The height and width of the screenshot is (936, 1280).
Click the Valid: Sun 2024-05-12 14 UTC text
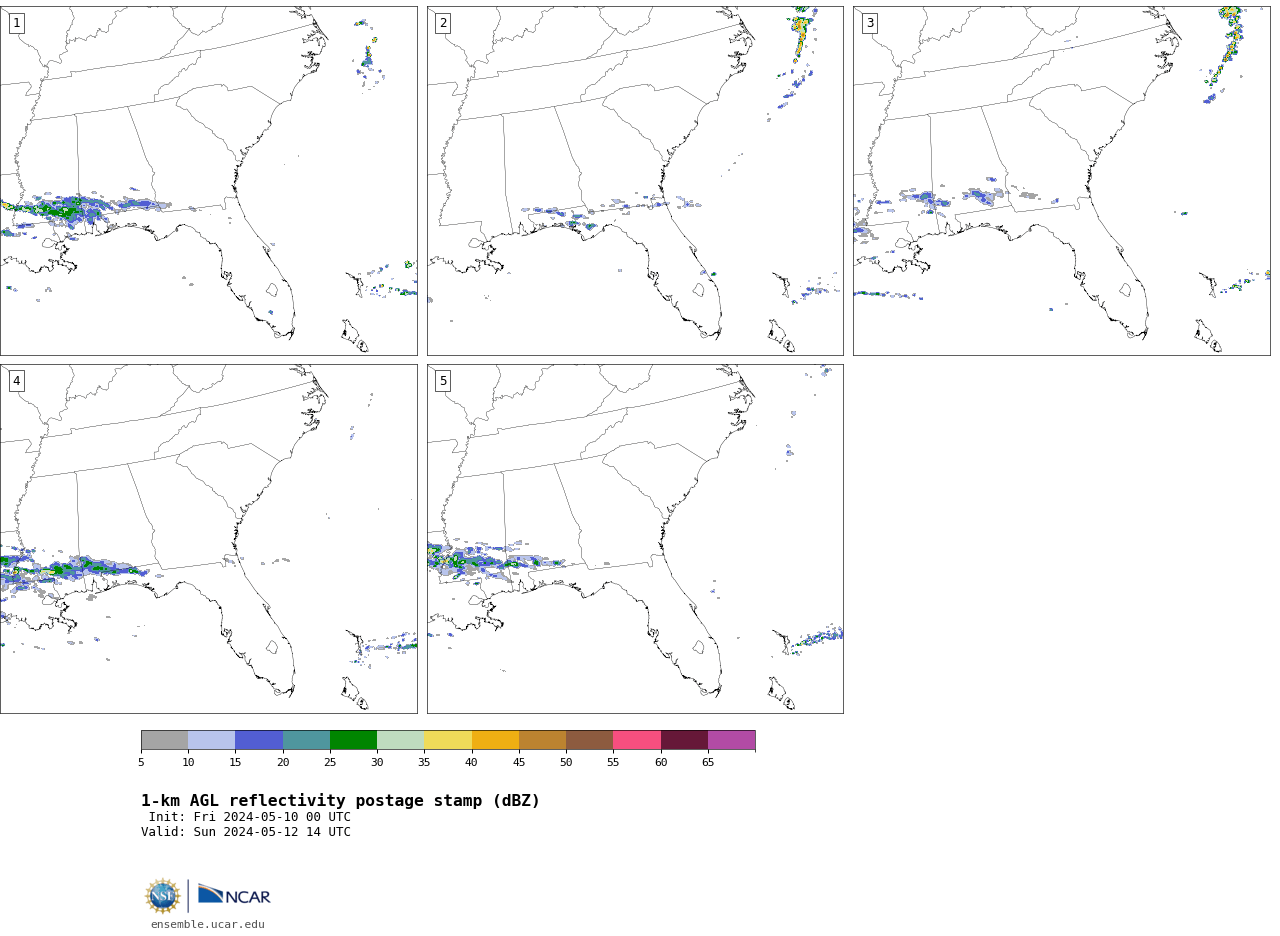(246, 832)
